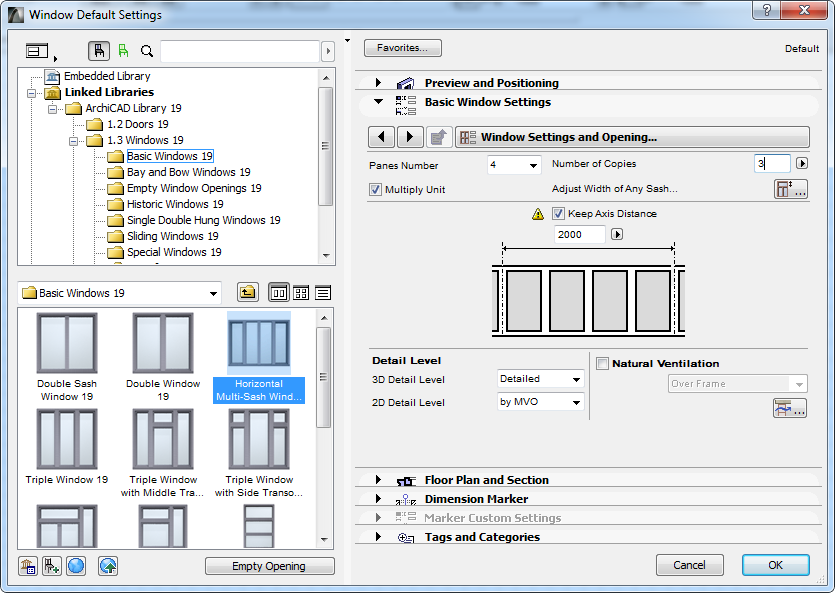Select the green favorites chair icon
835x593 pixels.
coord(124,51)
